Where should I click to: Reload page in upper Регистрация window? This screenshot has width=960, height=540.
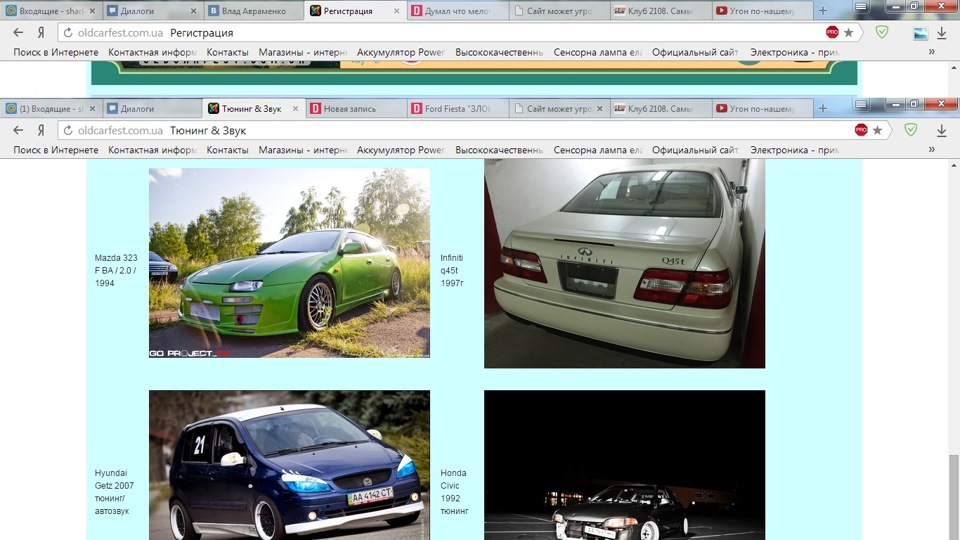coord(68,32)
